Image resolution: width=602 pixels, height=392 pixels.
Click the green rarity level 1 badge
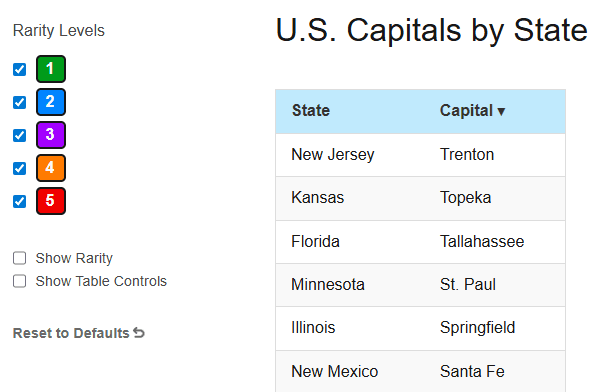pos(51,69)
